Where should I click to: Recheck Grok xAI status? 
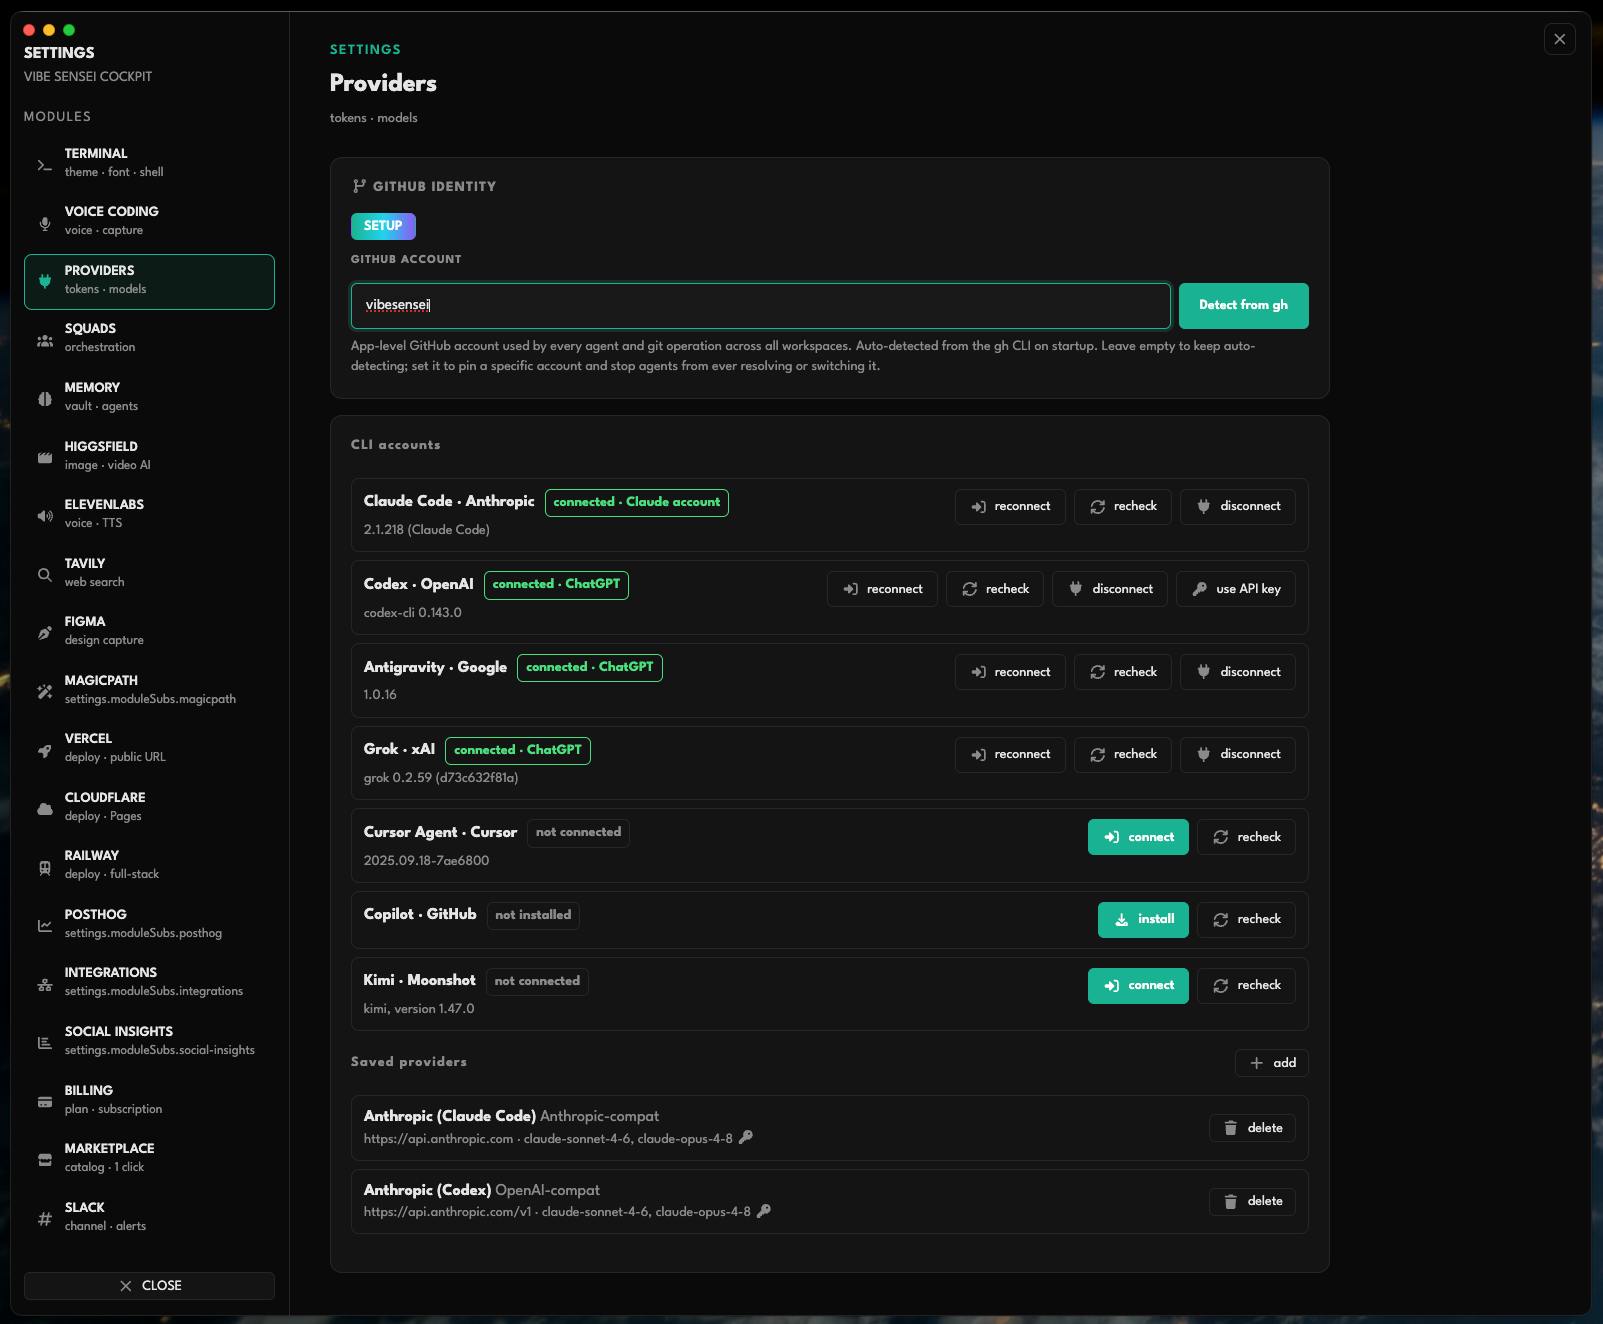tap(1123, 755)
